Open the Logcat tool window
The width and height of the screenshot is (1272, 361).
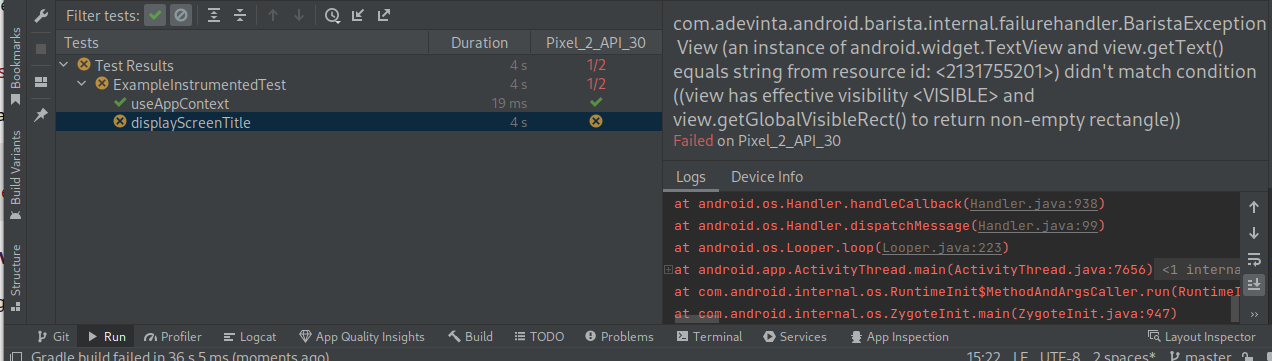(x=250, y=337)
